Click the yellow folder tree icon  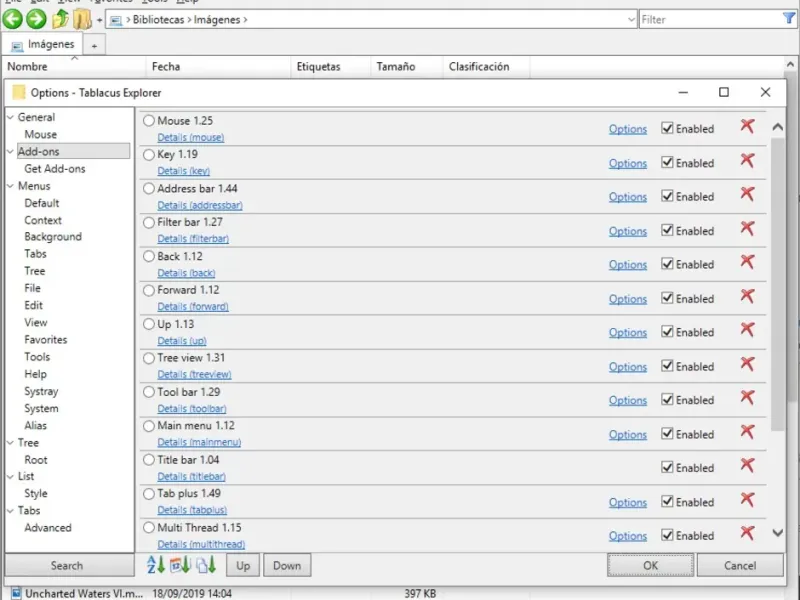(x=82, y=19)
